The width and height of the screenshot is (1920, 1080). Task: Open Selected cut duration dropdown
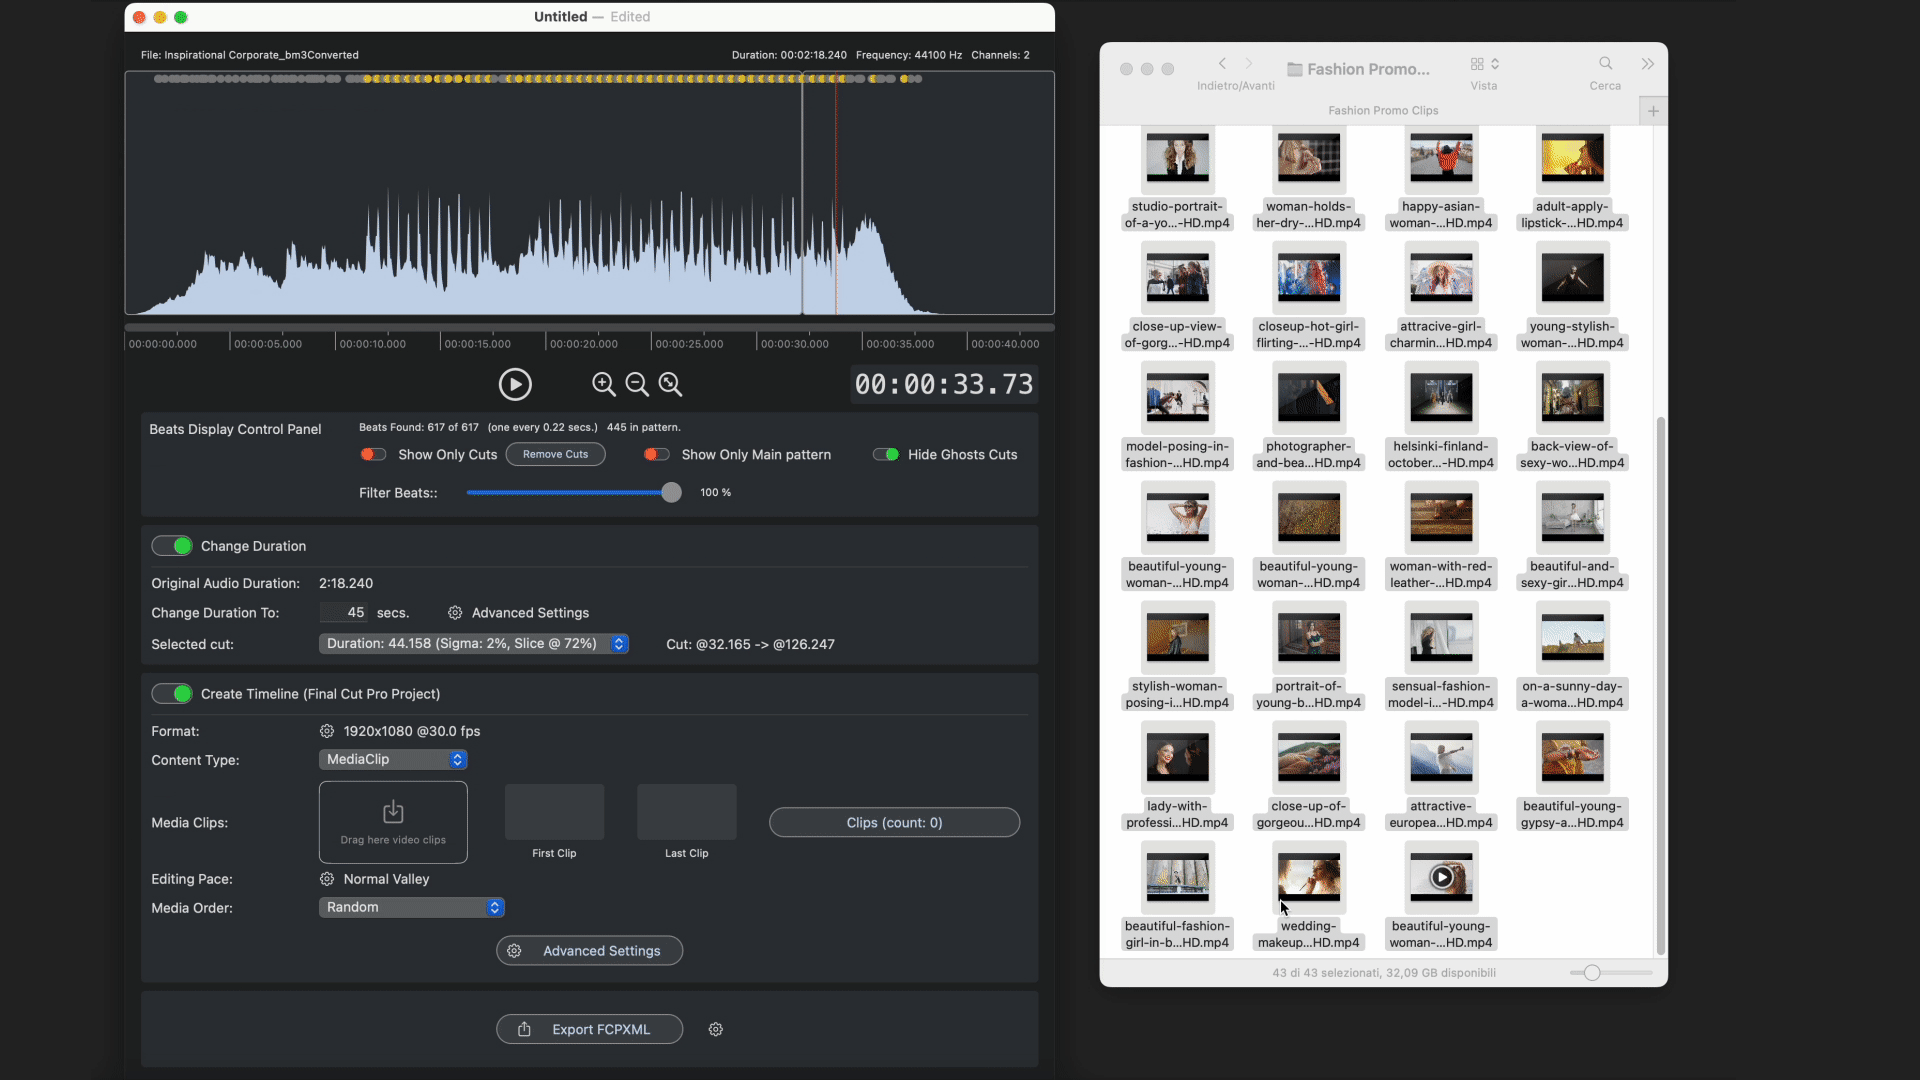click(x=474, y=644)
